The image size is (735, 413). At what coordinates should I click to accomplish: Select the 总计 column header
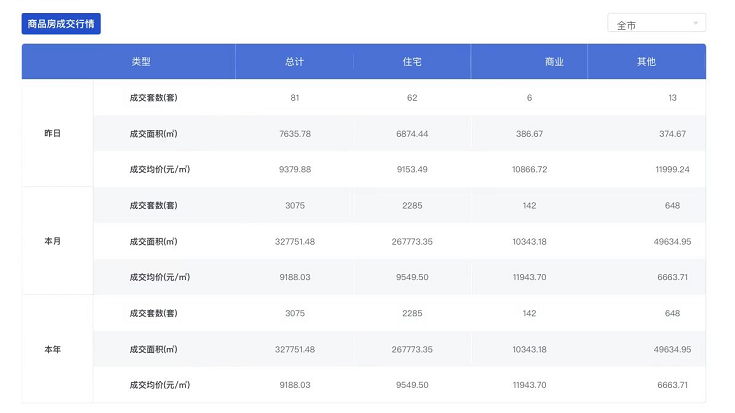[x=294, y=62]
